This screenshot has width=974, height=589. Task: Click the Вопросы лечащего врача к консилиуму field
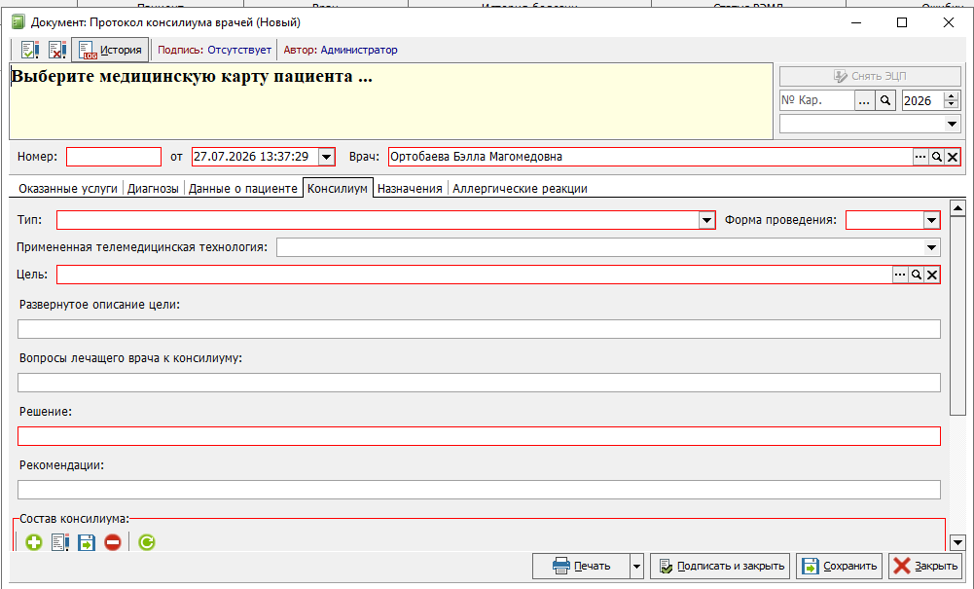point(479,383)
